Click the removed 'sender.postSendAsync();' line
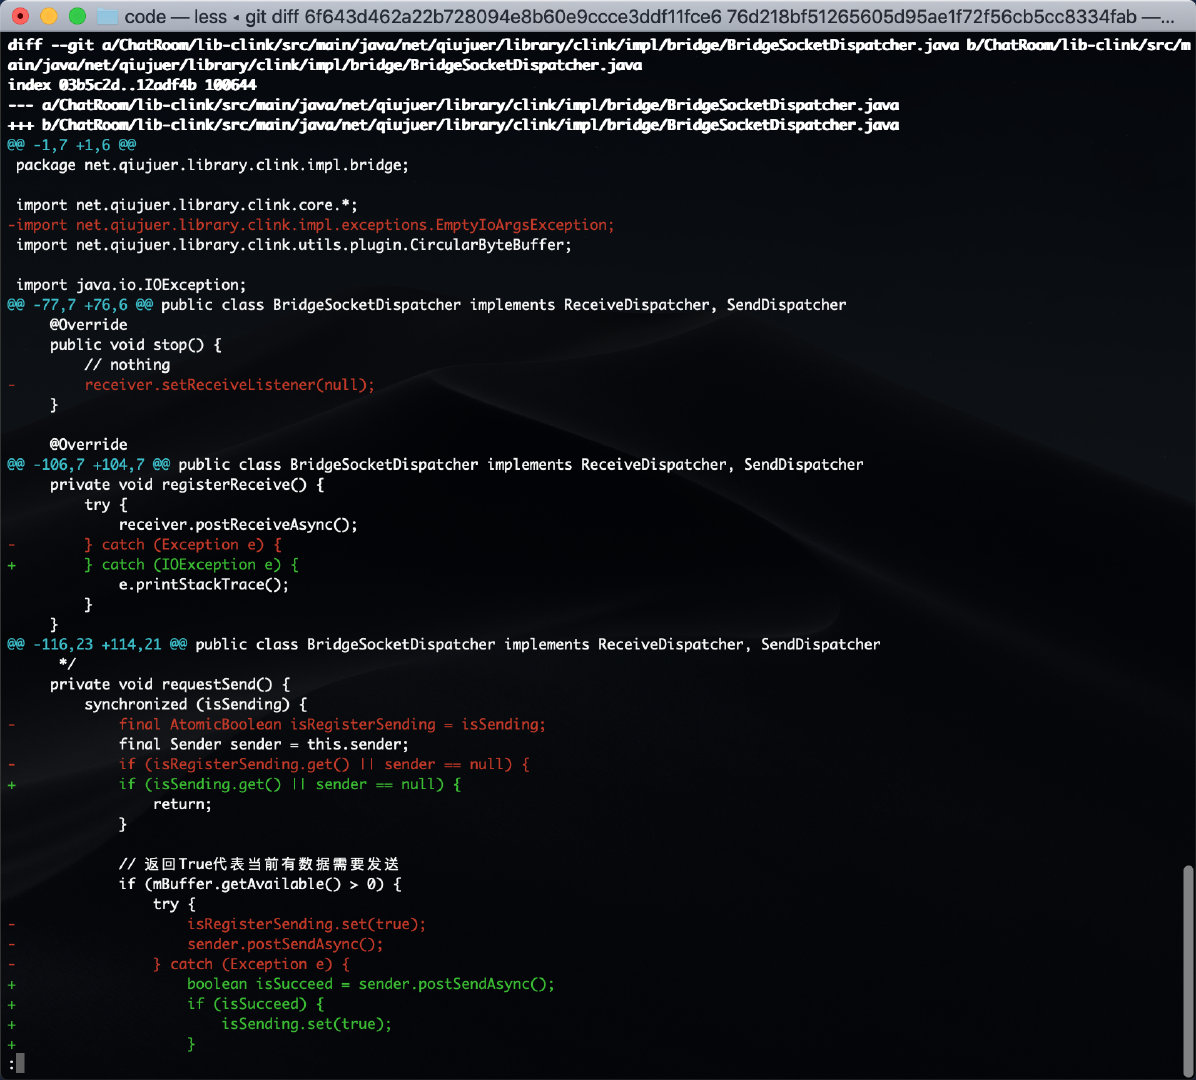 (x=285, y=944)
